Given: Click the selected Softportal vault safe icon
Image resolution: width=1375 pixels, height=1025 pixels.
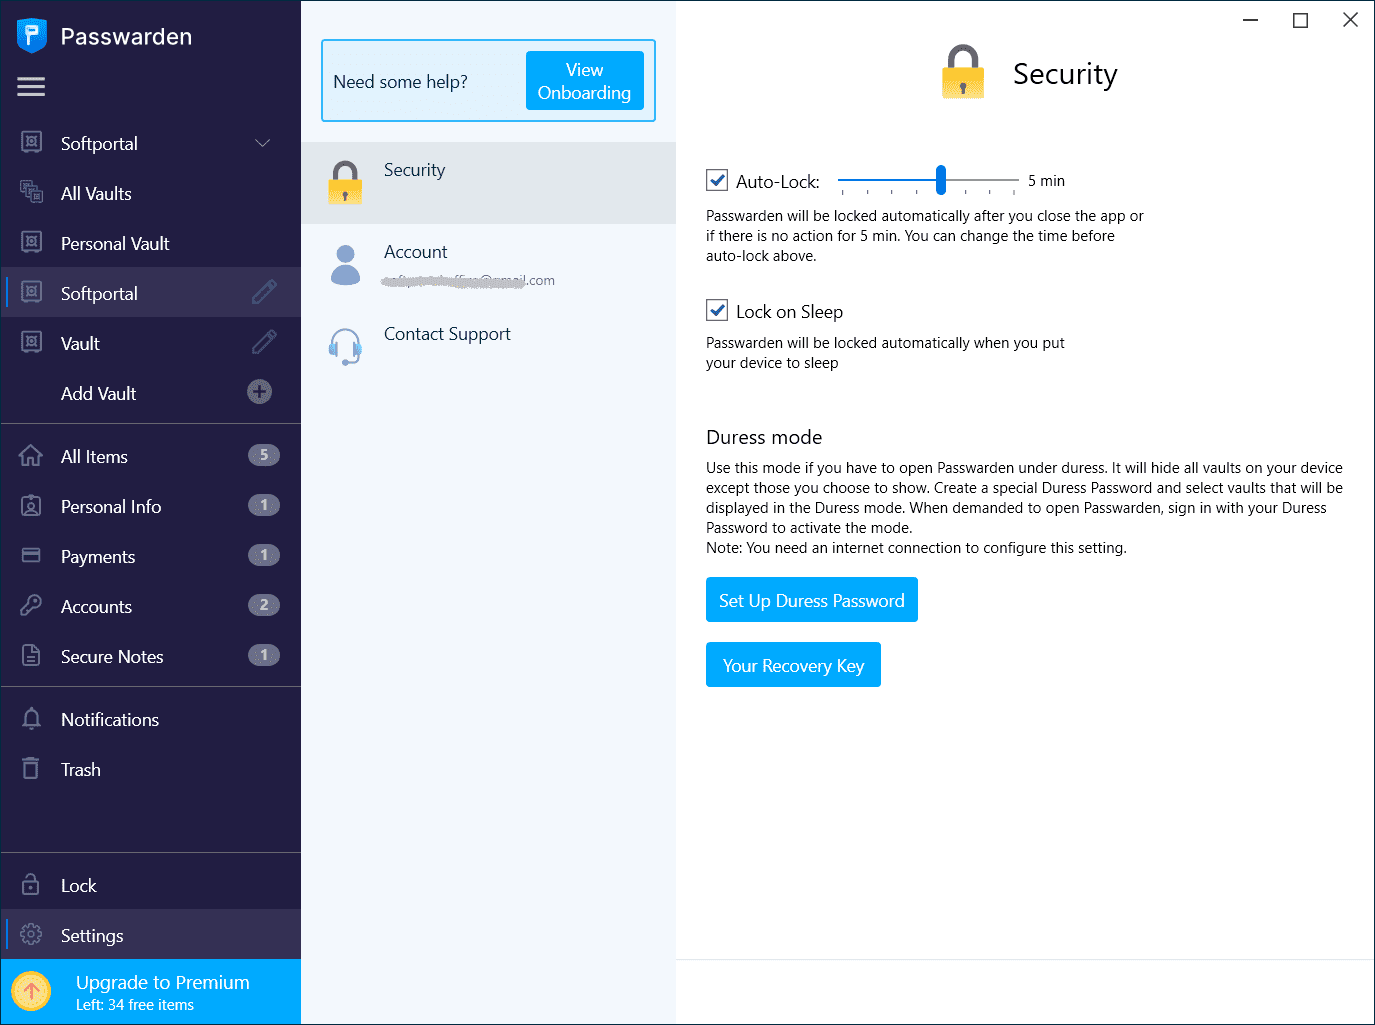Looking at the screenshot, I should point(32,292).
